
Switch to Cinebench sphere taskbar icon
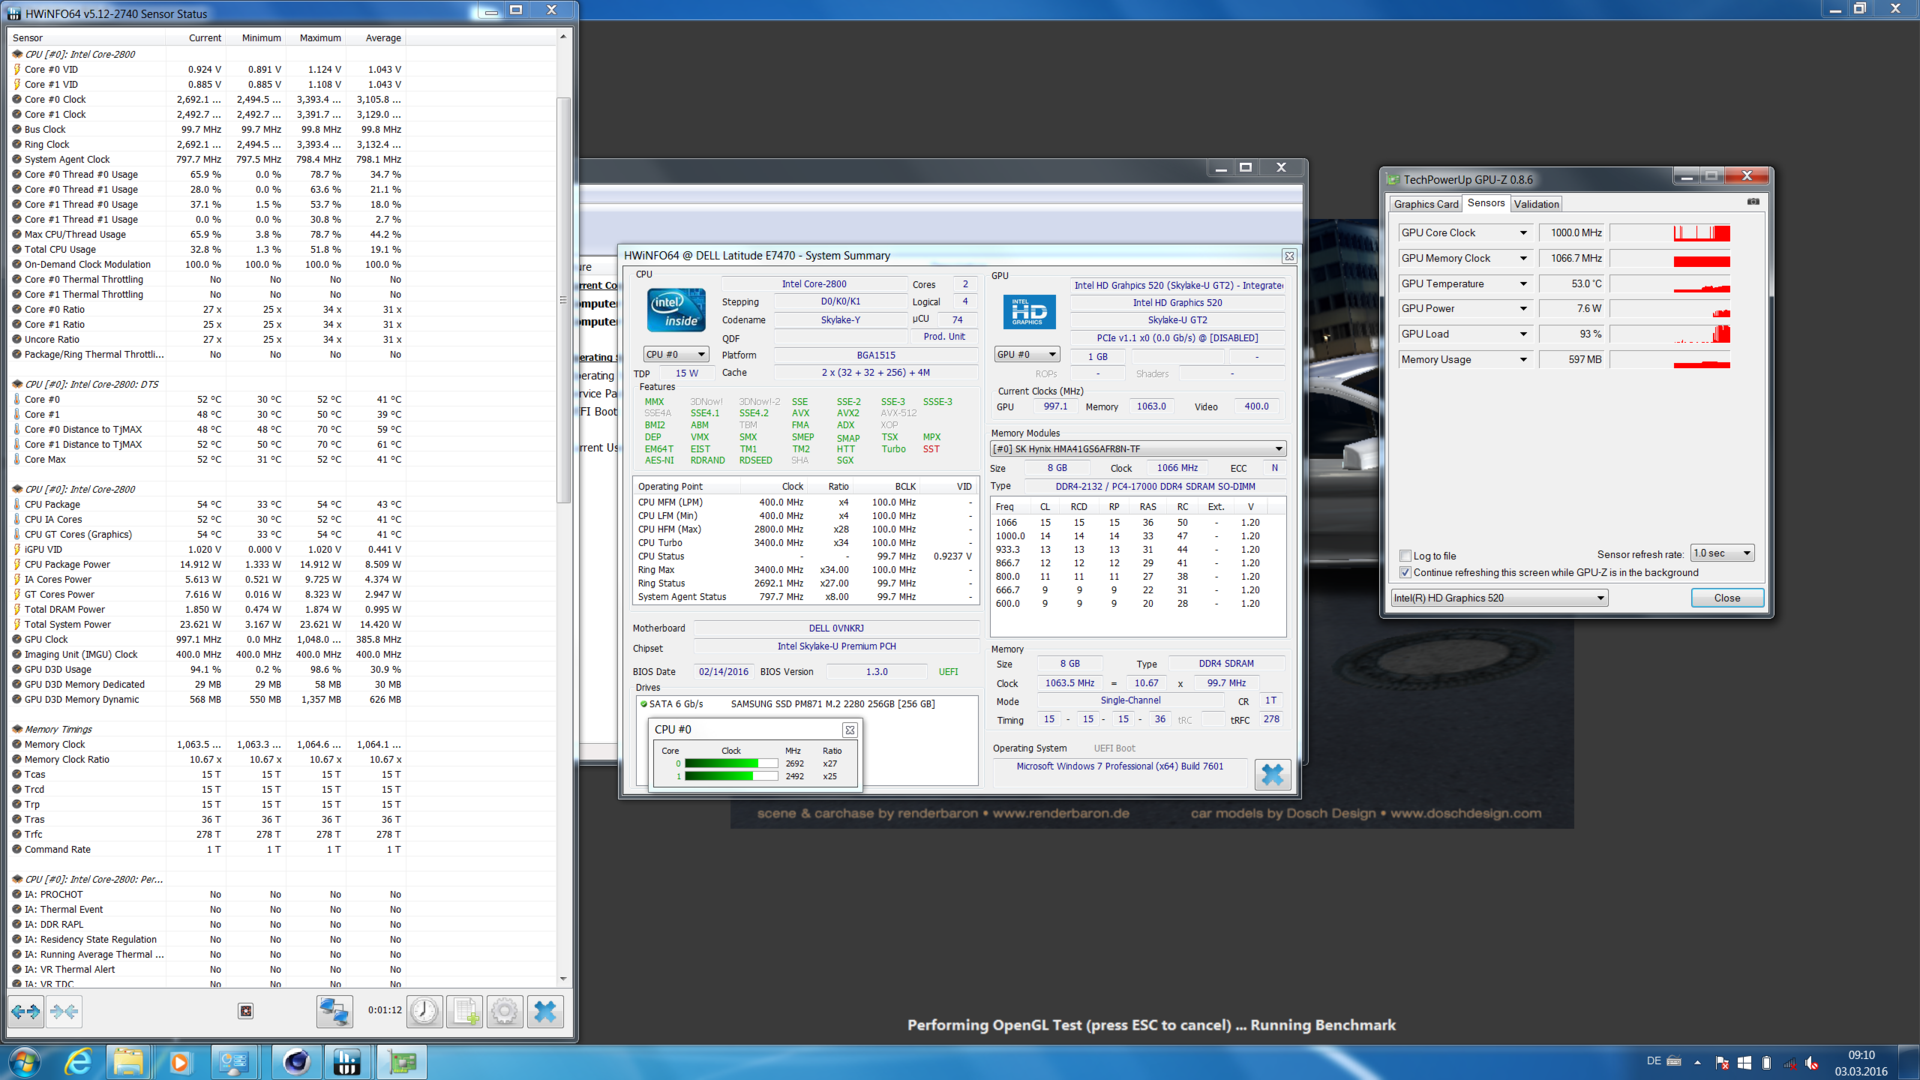pos(296,1062)
